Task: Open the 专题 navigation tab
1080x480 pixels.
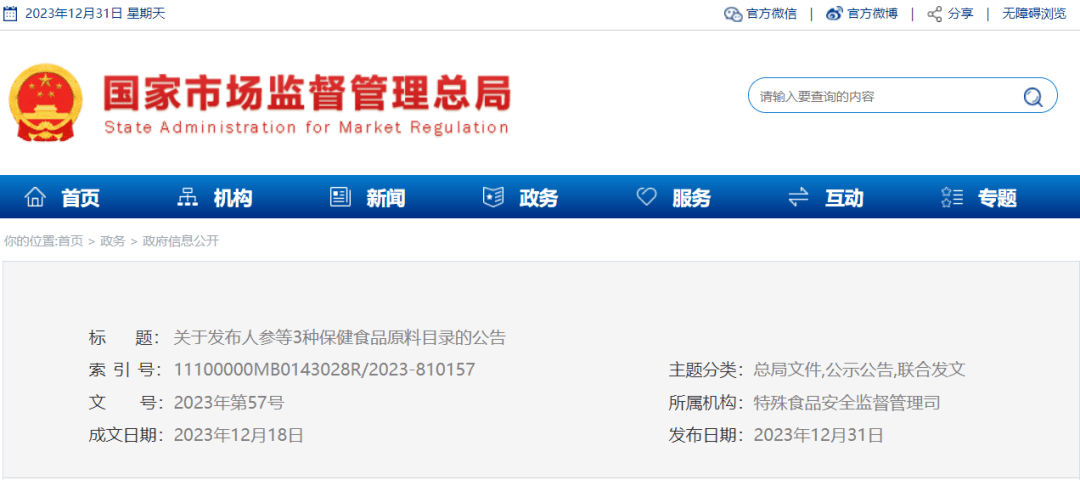Action: click(997, 198)
